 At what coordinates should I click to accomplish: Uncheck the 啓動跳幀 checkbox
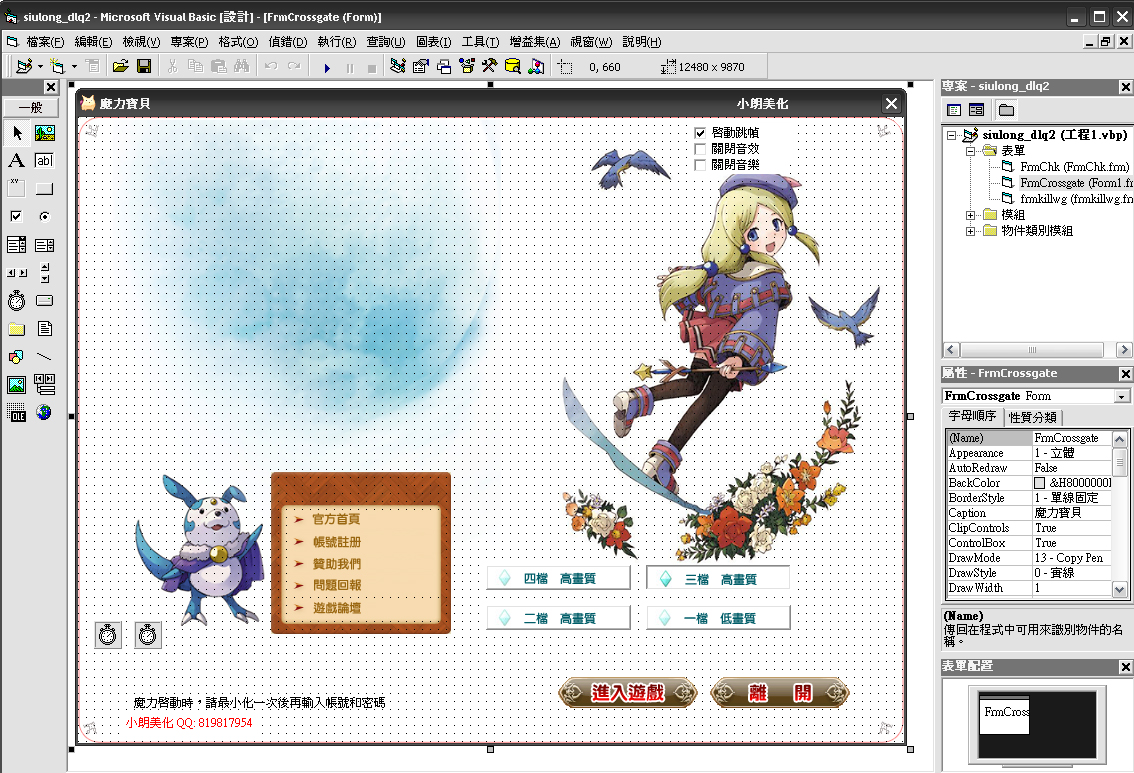pyautogui.click(x=701, y=133)
